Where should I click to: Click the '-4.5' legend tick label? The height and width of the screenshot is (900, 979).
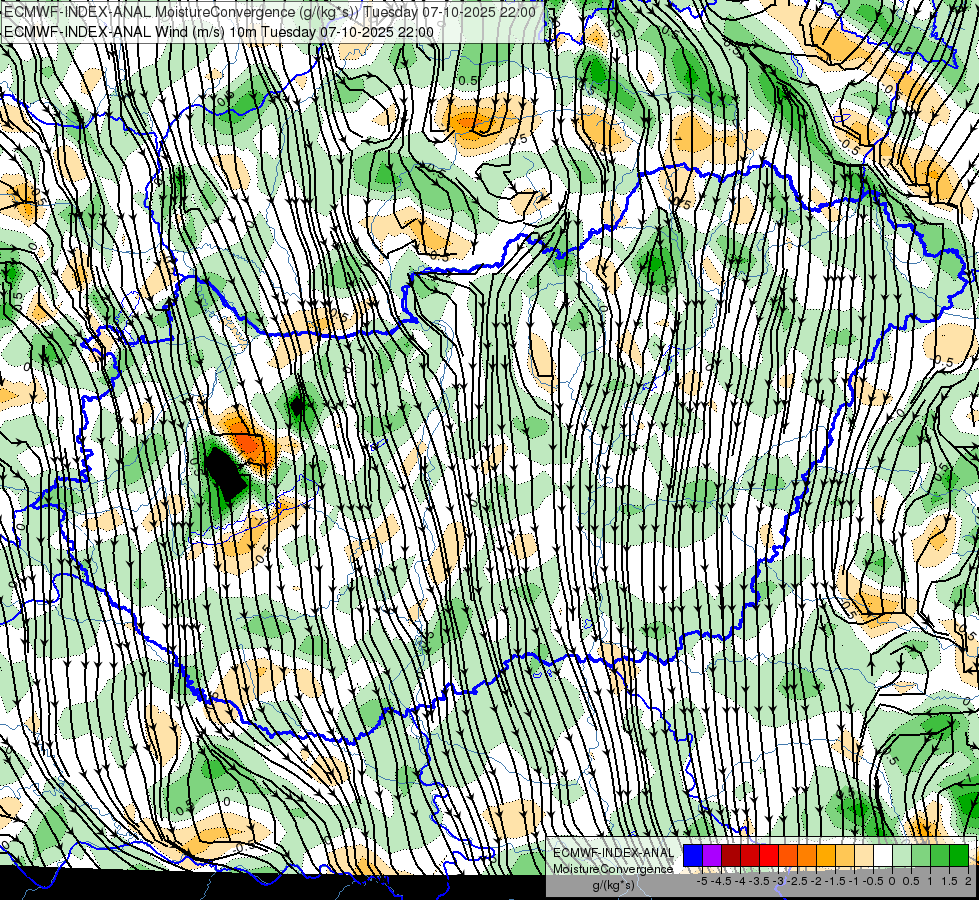pyautogui.click(x=721, y=881)
